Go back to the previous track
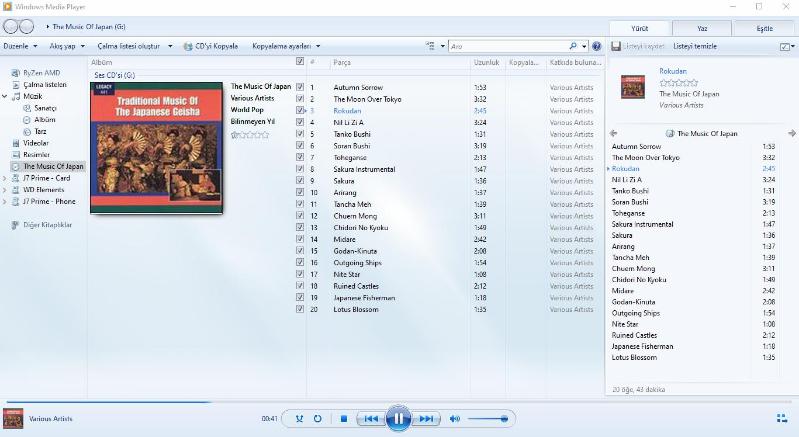The height and width of the screenshot is (437, 799). (370, 419)
